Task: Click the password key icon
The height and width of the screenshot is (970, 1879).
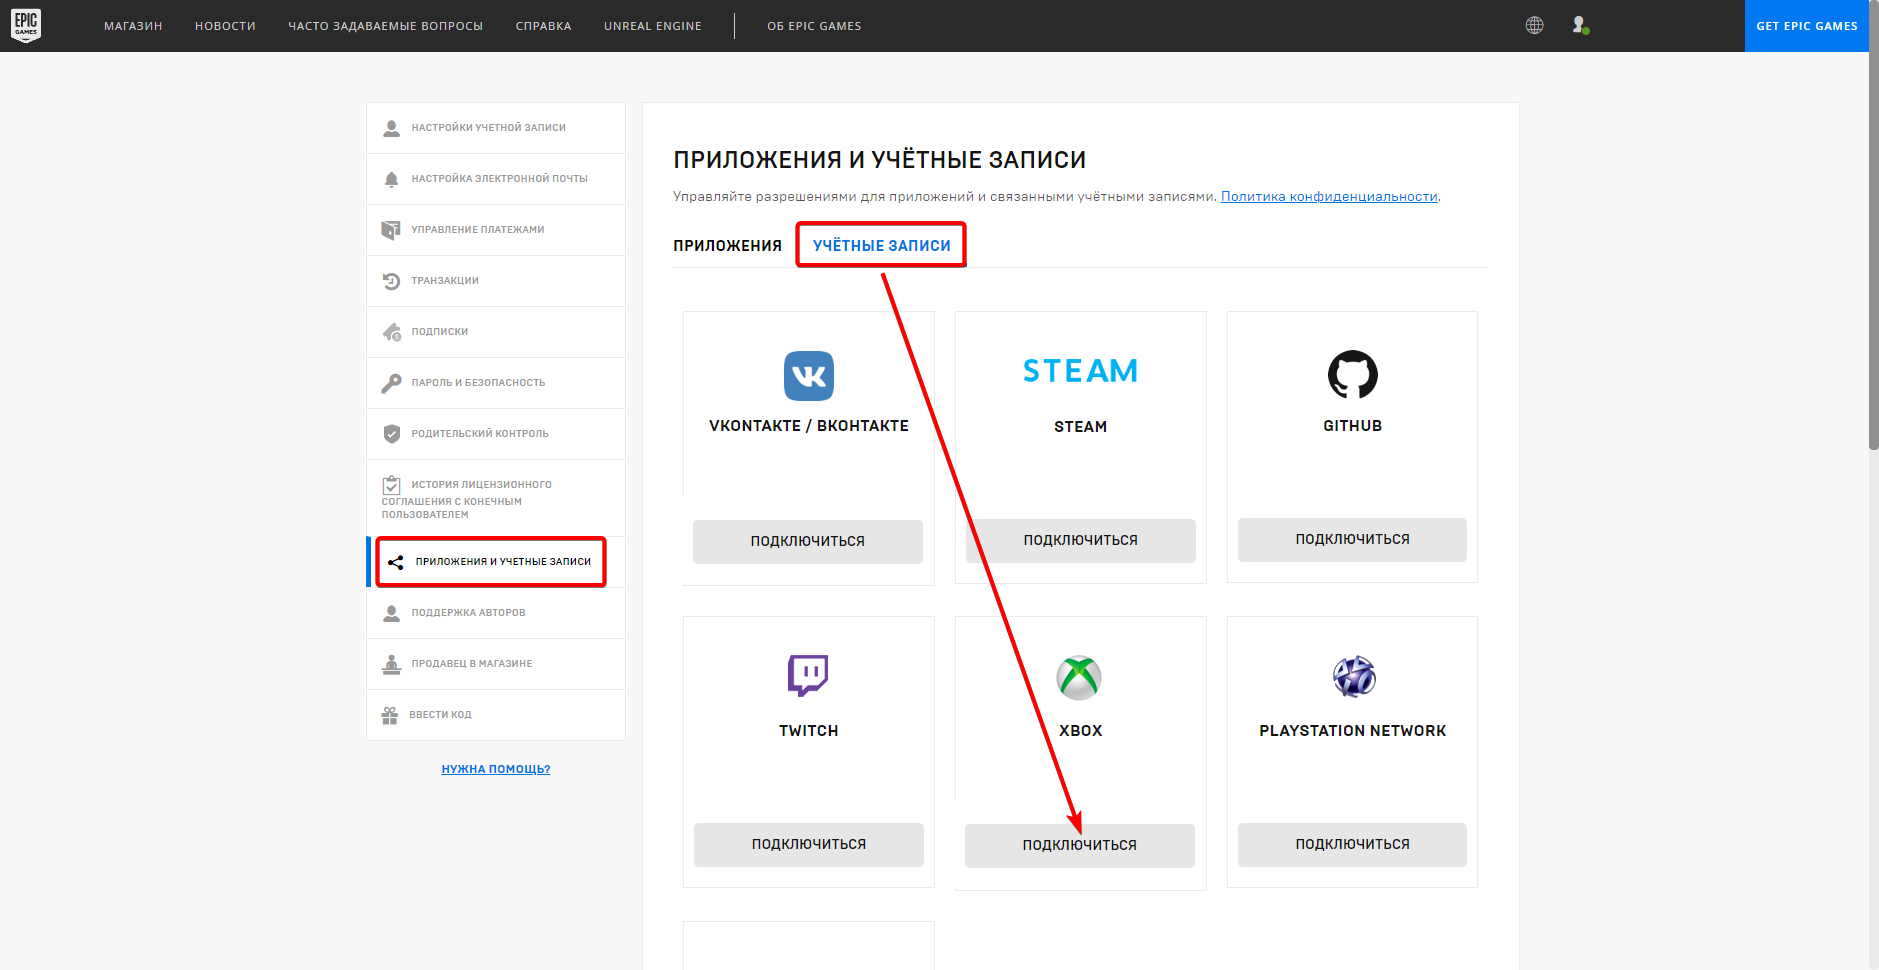Action: pyautogui.click(x=391, y=383)
